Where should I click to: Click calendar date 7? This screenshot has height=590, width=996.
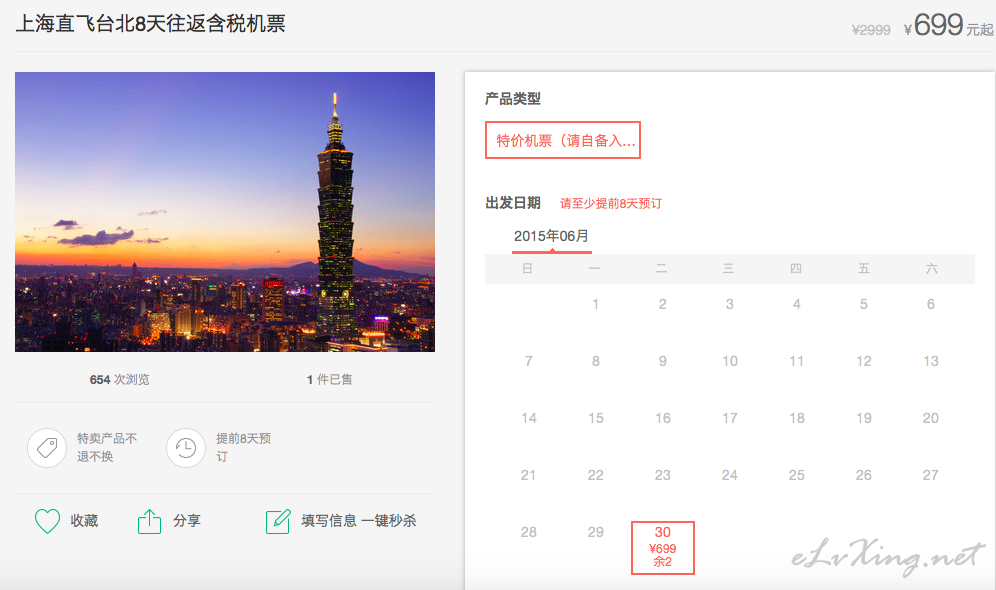point(528,361)
